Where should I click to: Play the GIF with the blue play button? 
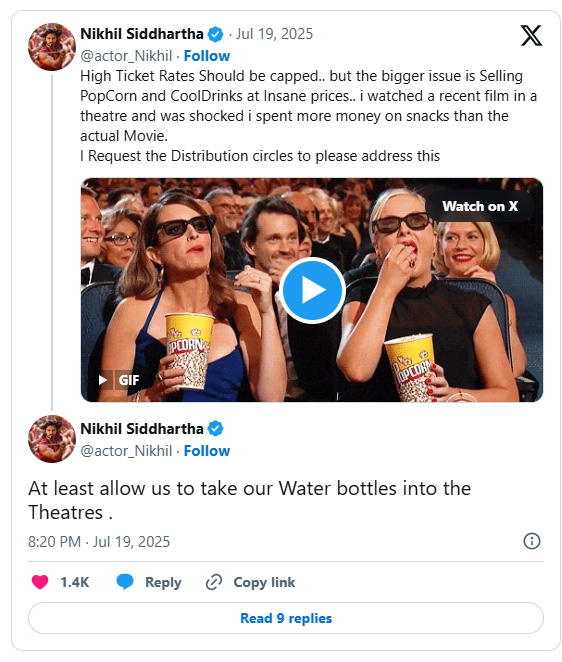click(312, 290)
